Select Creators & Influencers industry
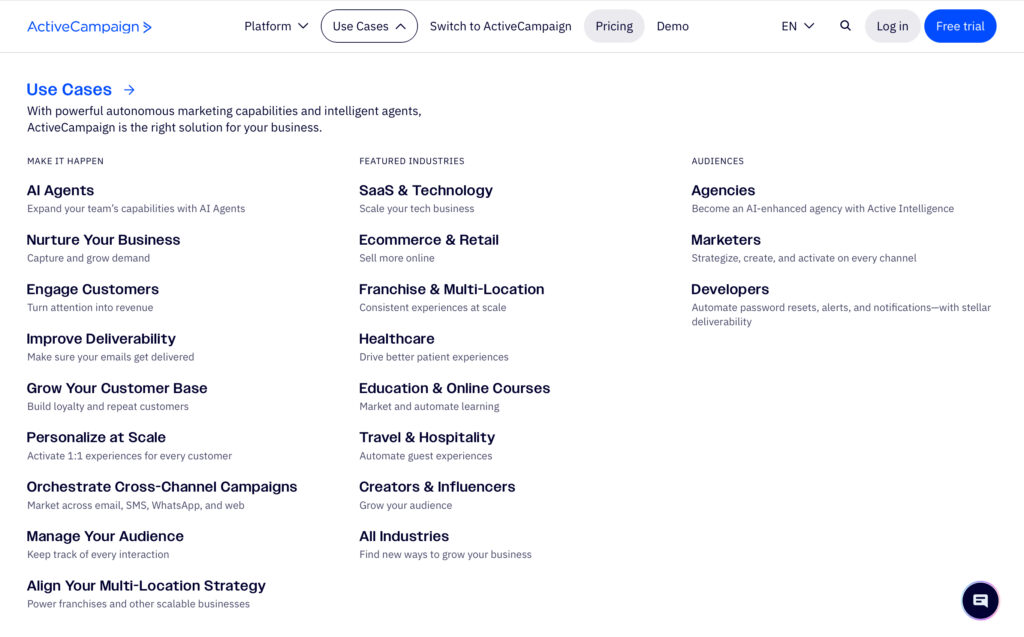1024x637 pixels. (x=437, y=487)
